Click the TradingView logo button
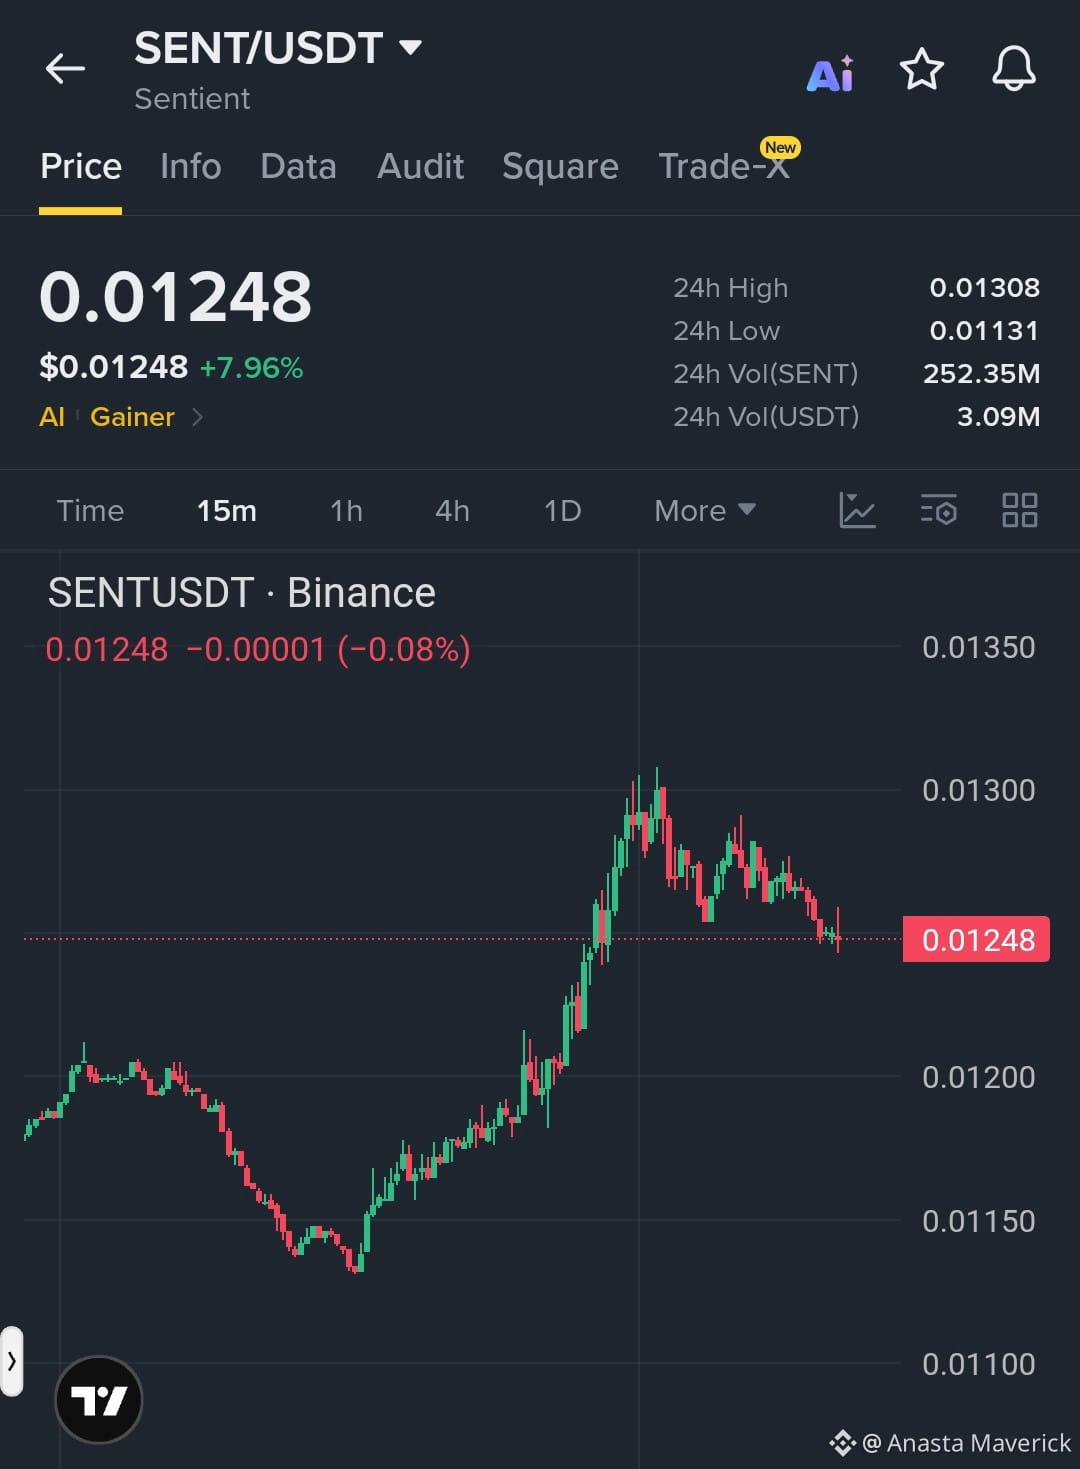 (98, 1399)
